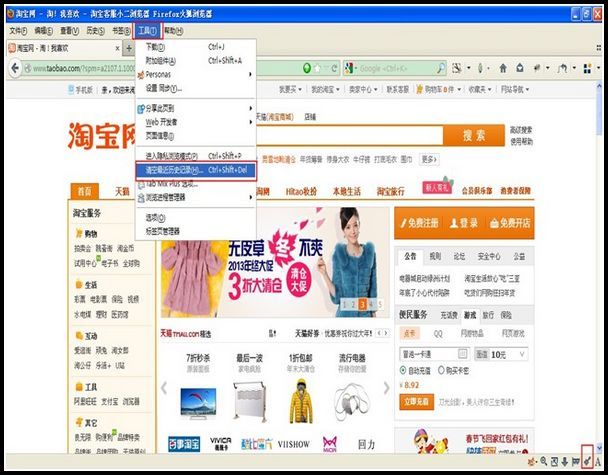Open 工具 menu in menu bar
The width and height of the screenshot is (608, 475).
(148, 31)
